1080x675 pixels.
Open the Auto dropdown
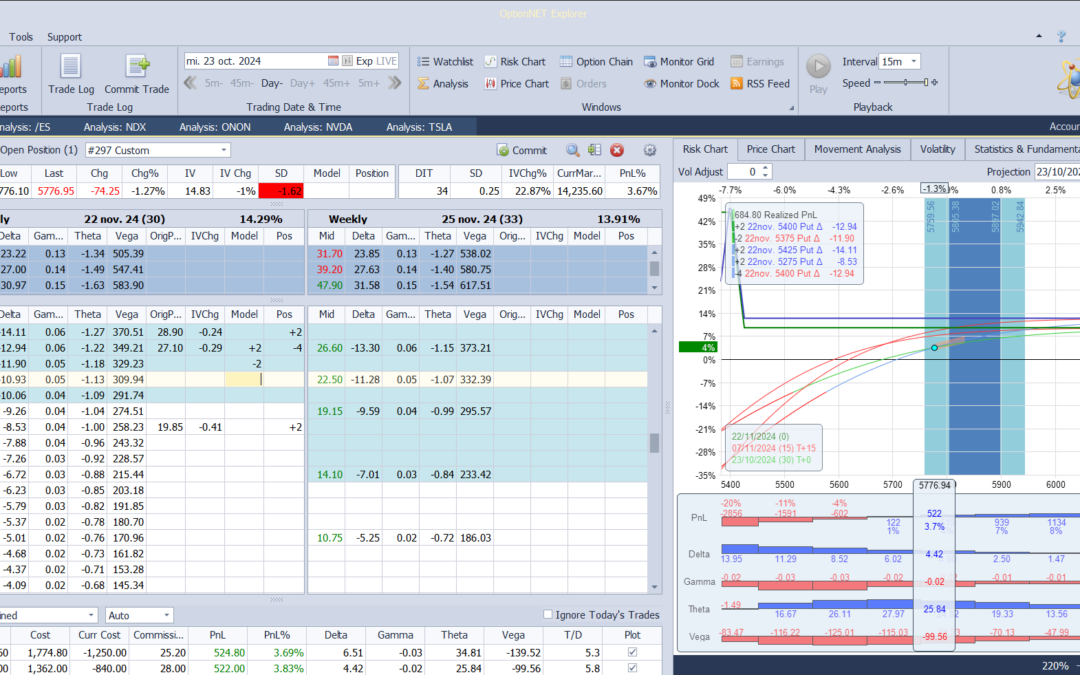point(166,615)
